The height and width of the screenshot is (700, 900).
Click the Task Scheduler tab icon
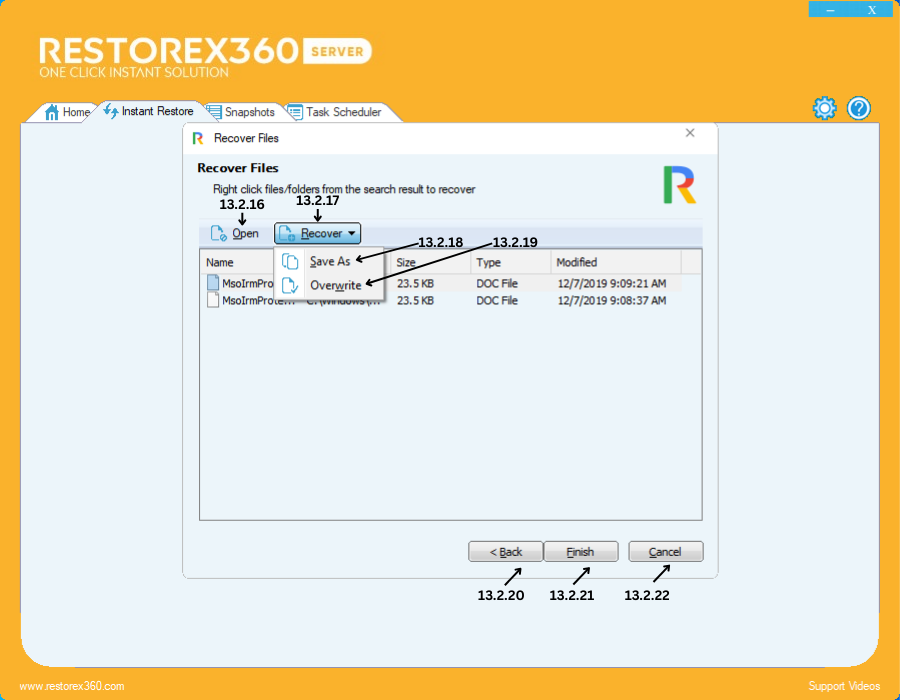click(295, 112)
